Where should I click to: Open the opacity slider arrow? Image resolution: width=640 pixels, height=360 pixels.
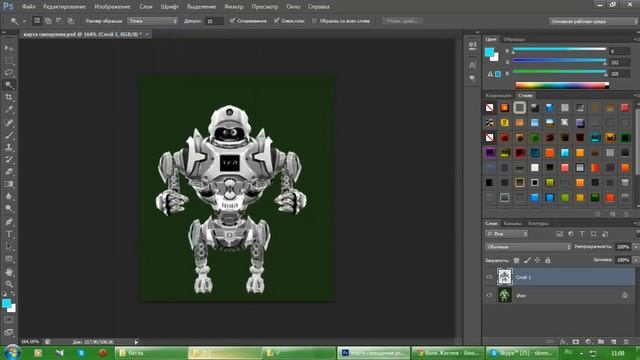(635, 247)
